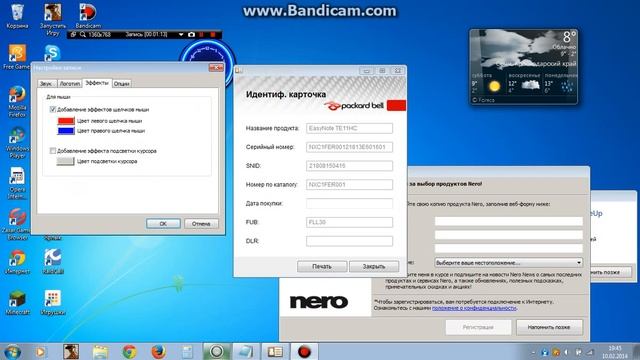Open the Minecraft desktop shortcut
640x360 pixels.
tap(17, 302)
